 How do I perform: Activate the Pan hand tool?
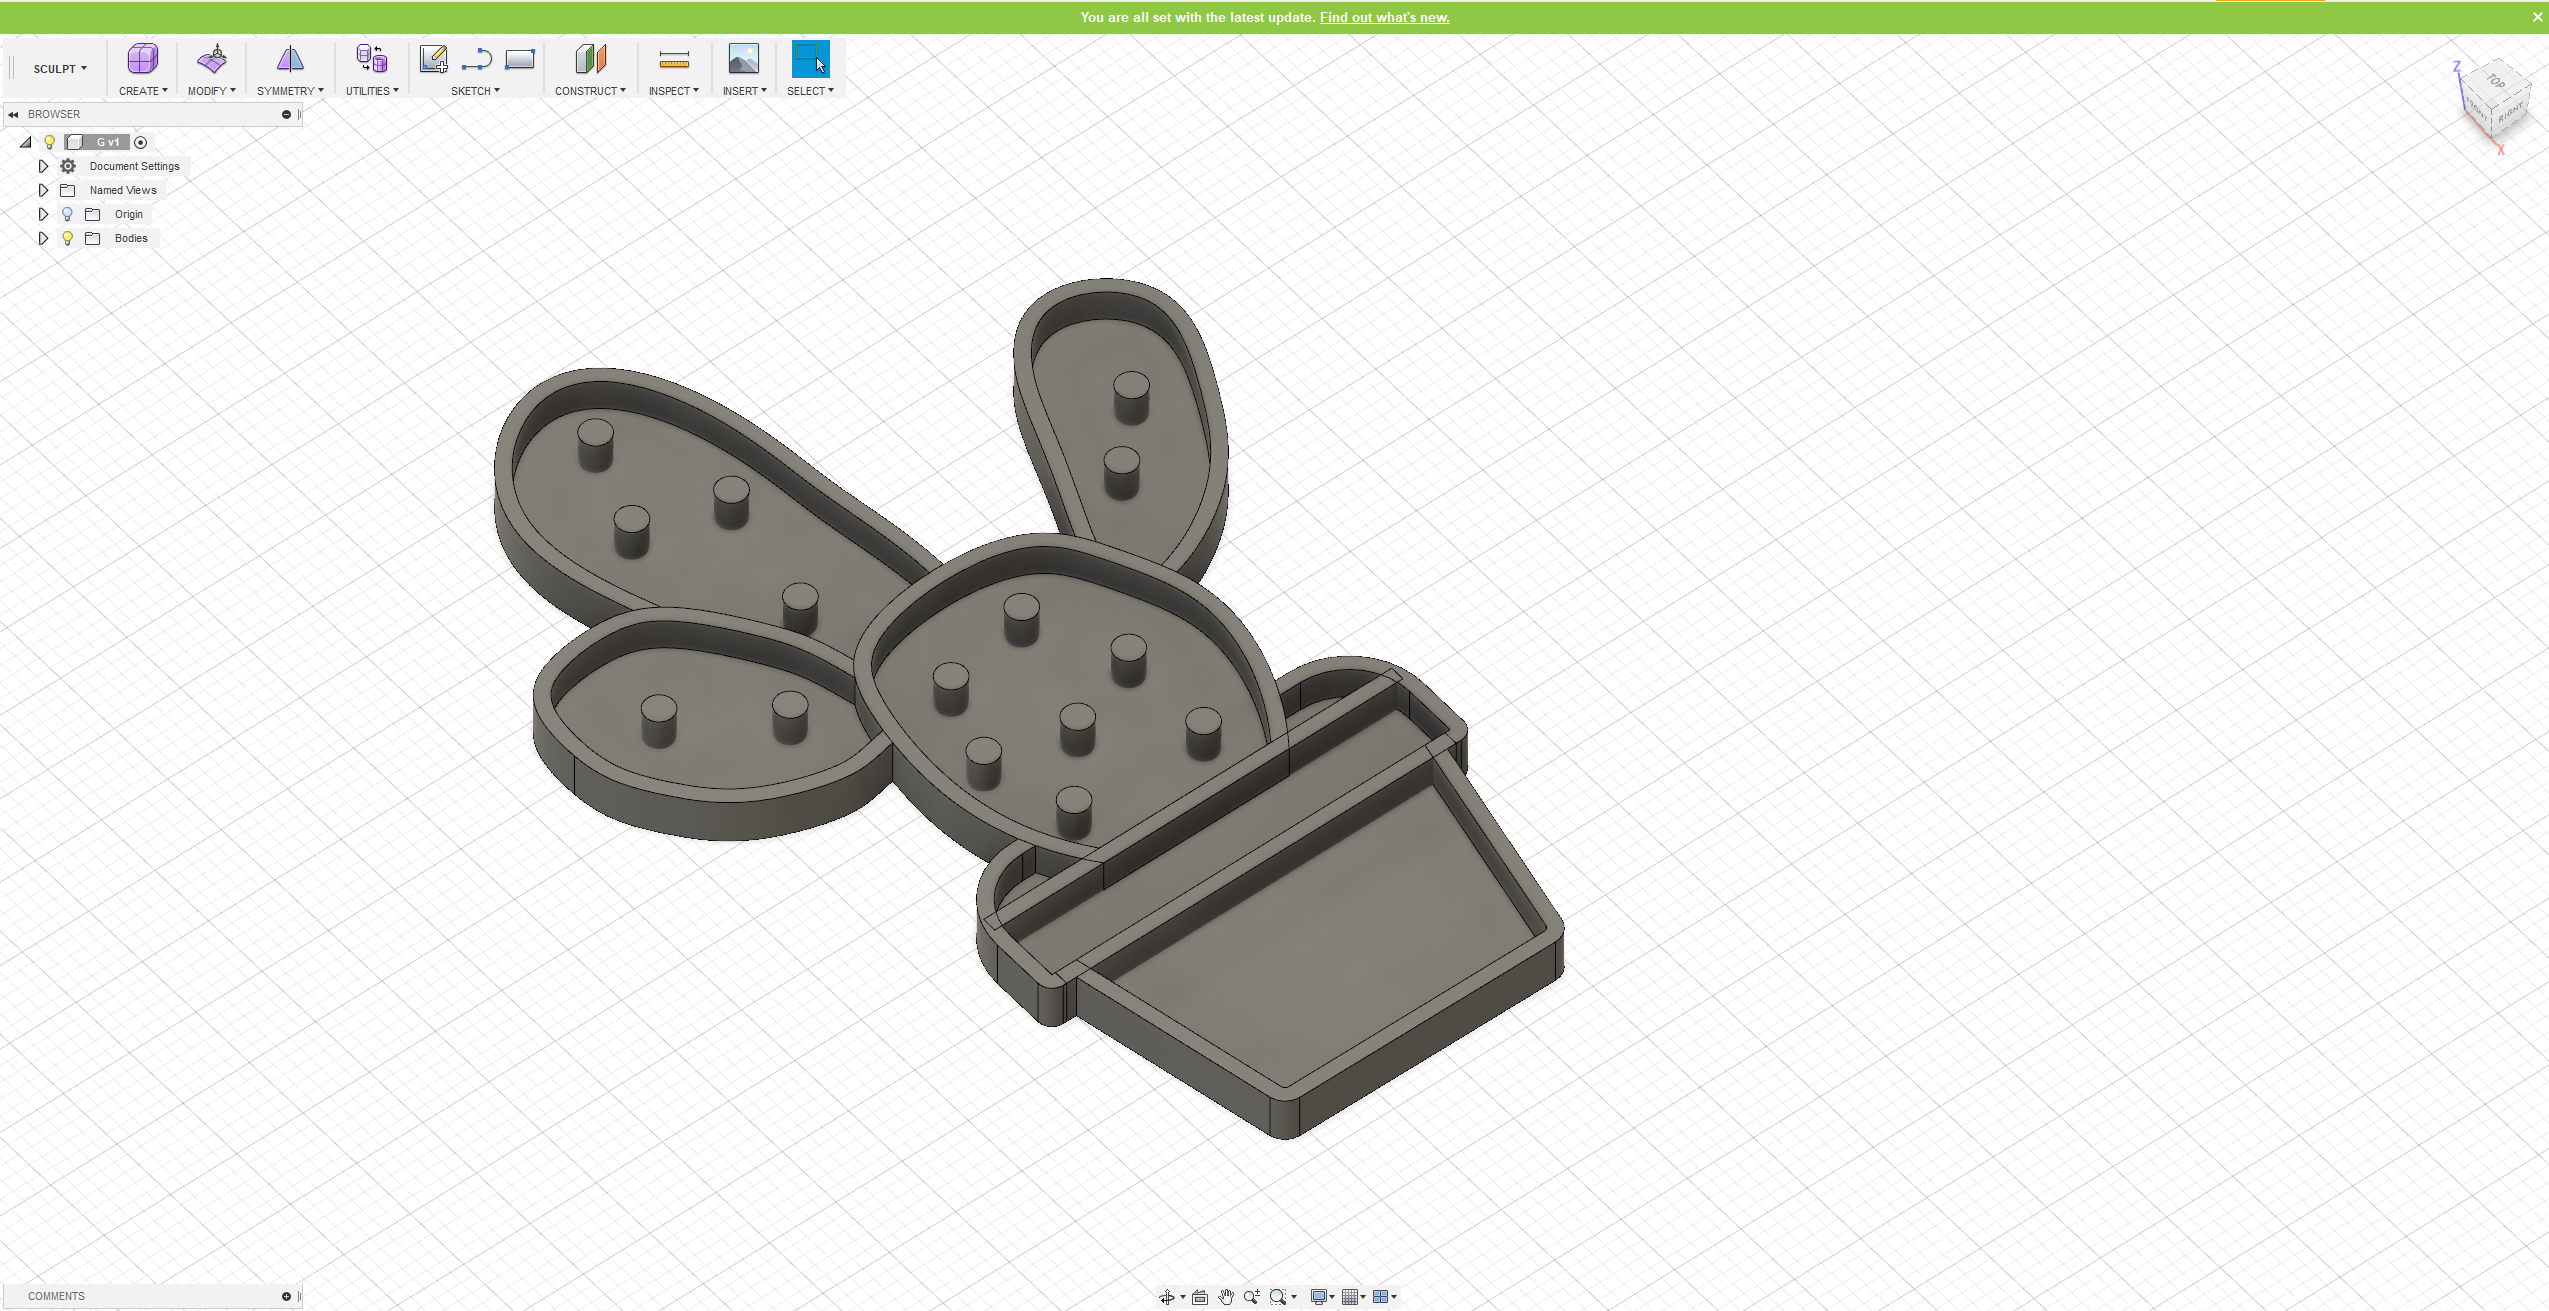point(1226,1297)
